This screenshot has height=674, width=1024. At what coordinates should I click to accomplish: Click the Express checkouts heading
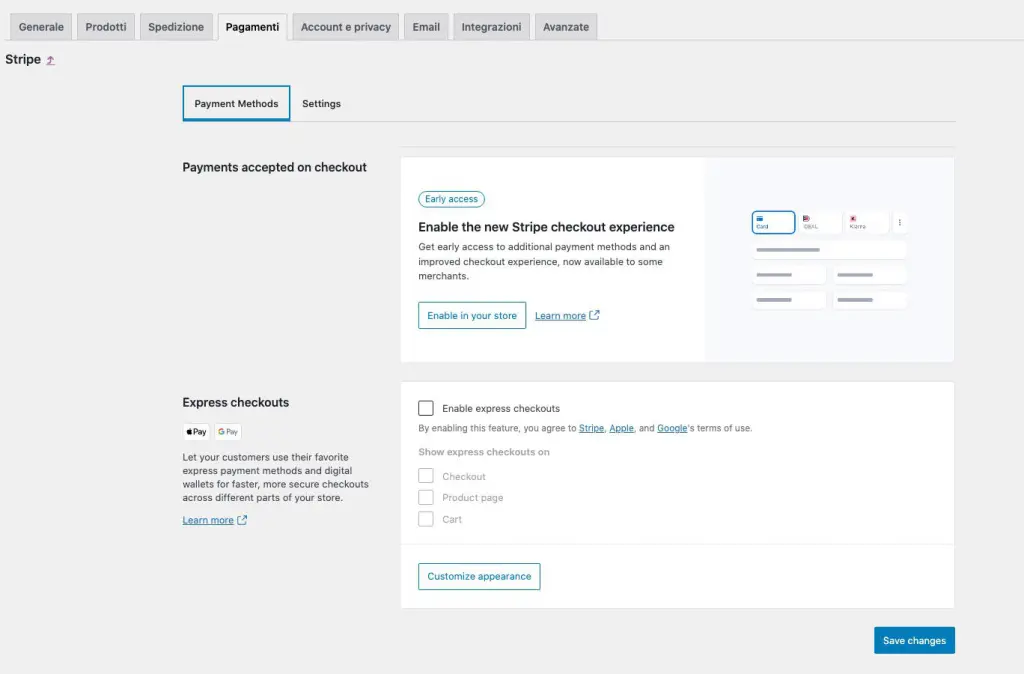(x=236, y=402)
